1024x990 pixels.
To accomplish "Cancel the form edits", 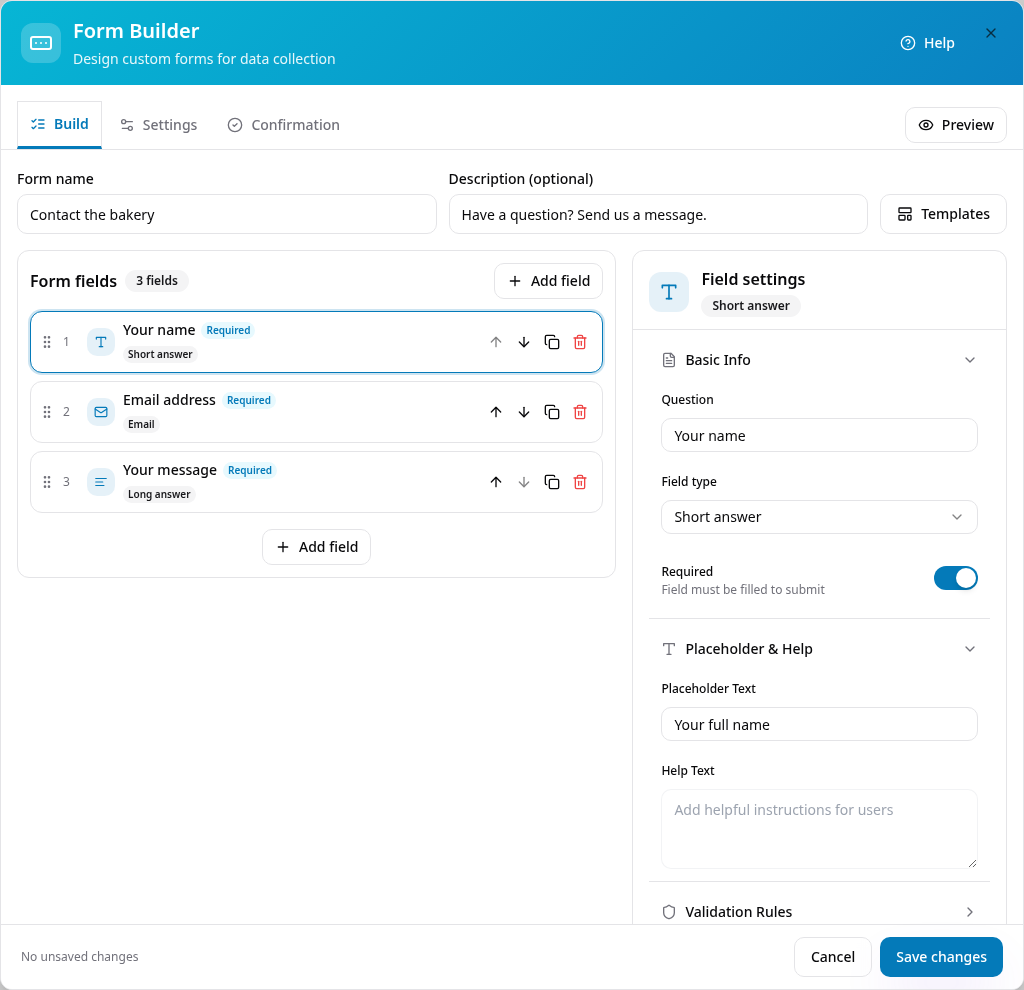I will pos(833,957).
